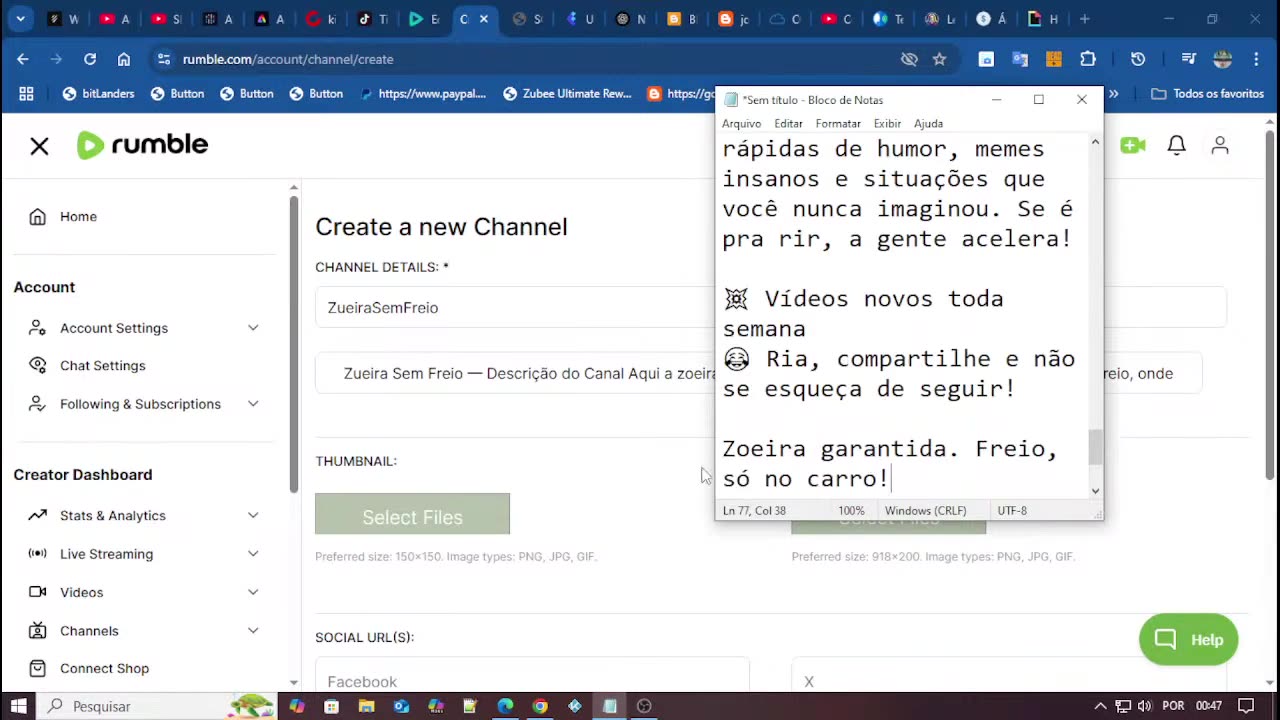Click the Videos camera icon in sidebar
Screen dimensions: 1280x720
coord(37,592)
